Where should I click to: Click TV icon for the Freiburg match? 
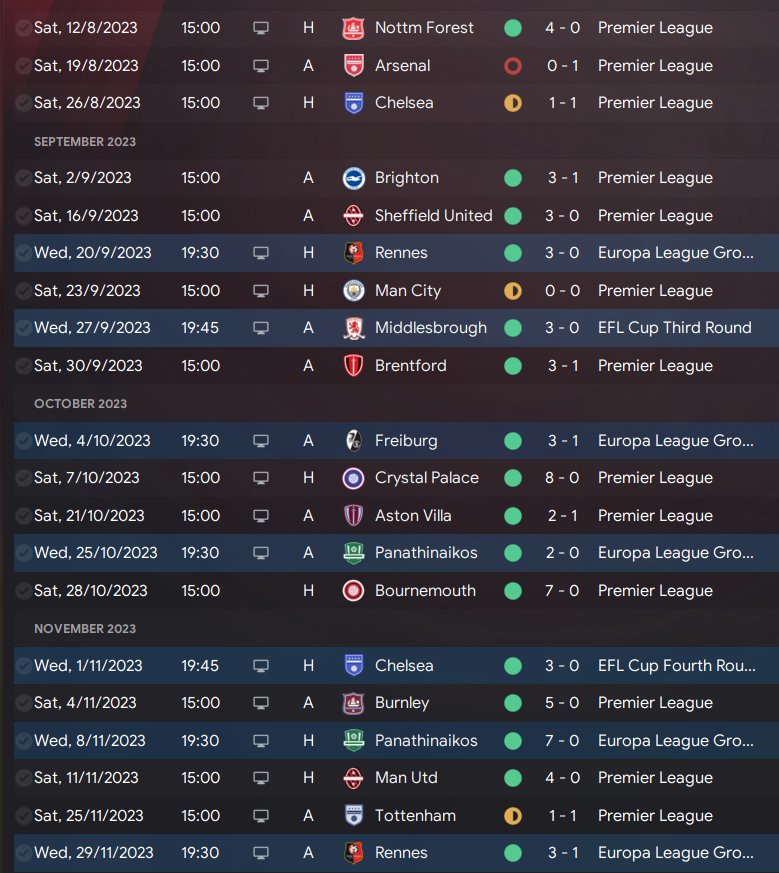pyautogui.click(x=261, y=441)
